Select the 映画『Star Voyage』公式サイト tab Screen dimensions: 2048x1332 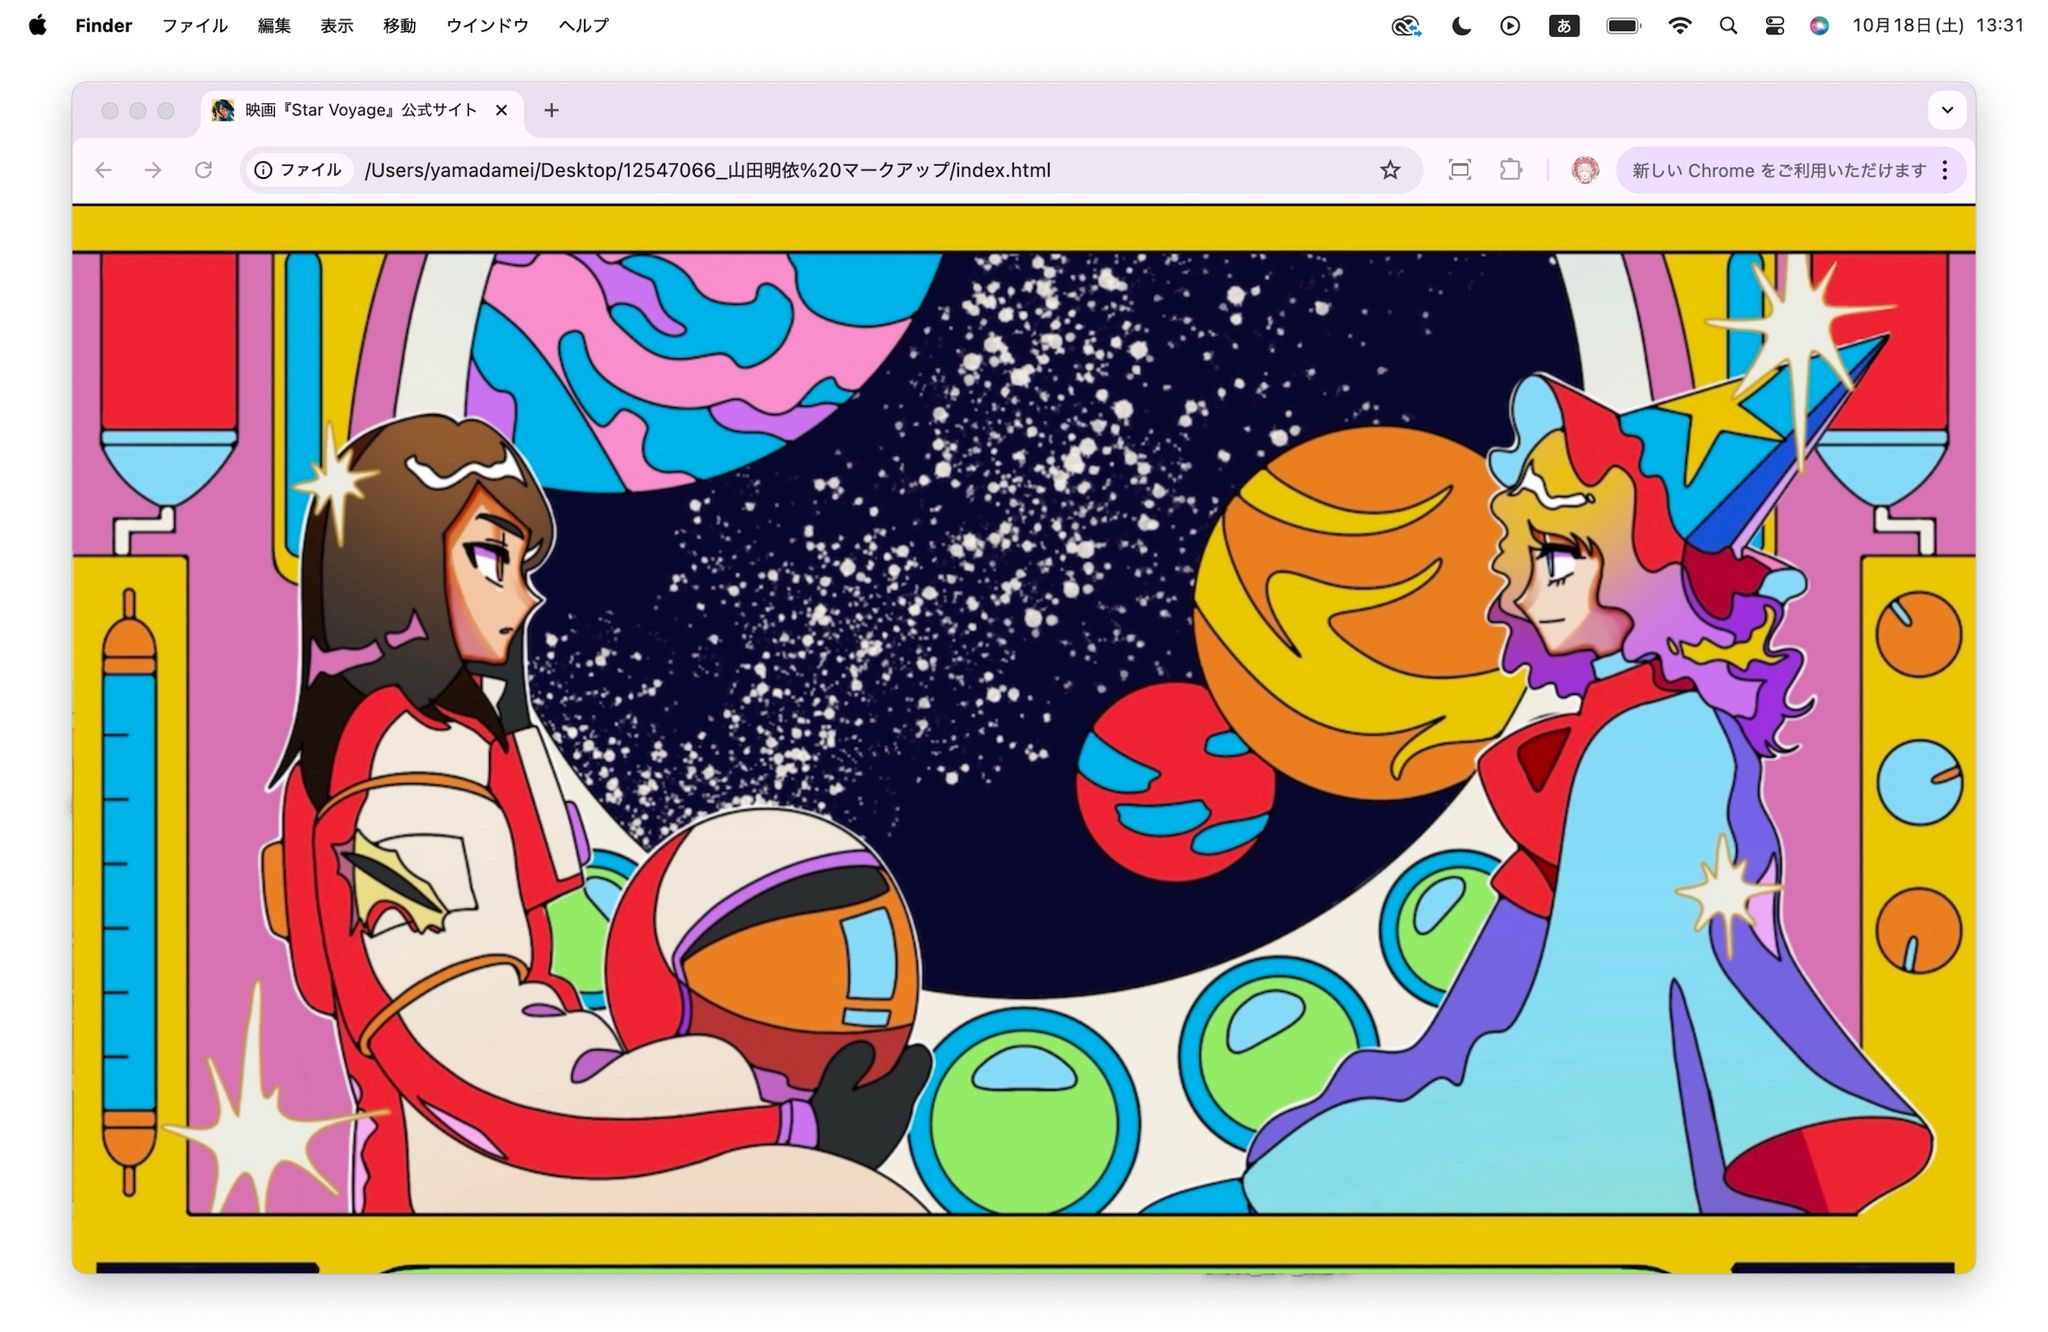point(361,110)
